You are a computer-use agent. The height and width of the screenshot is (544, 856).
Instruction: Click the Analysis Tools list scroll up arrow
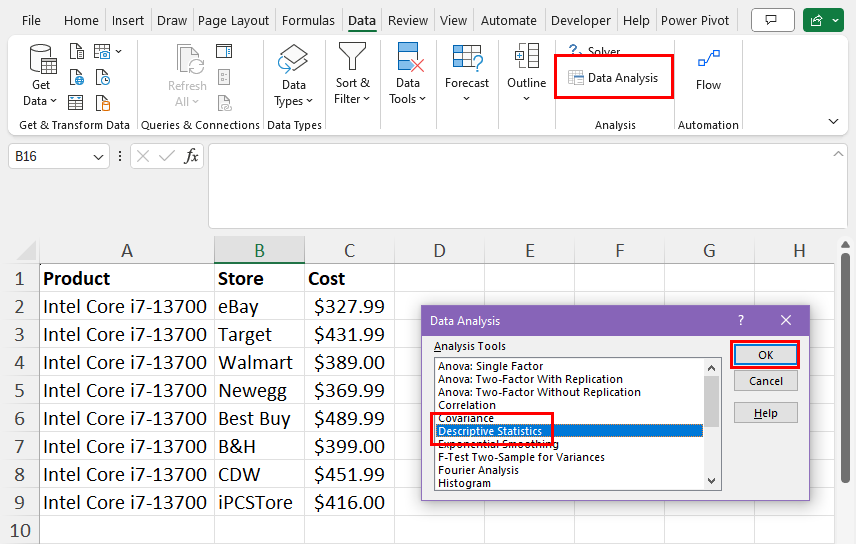(x=711, y=368)
